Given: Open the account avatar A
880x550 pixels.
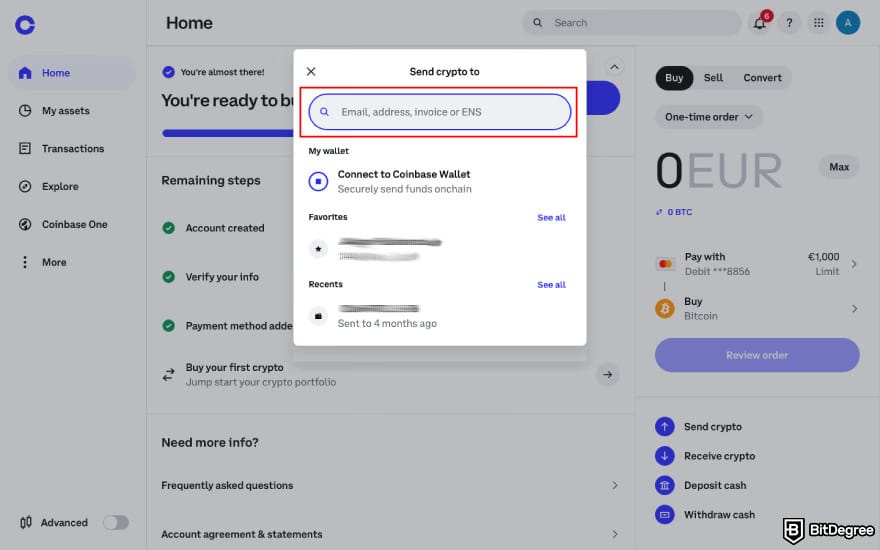Looking at the screenshot, I should point(847,23).
